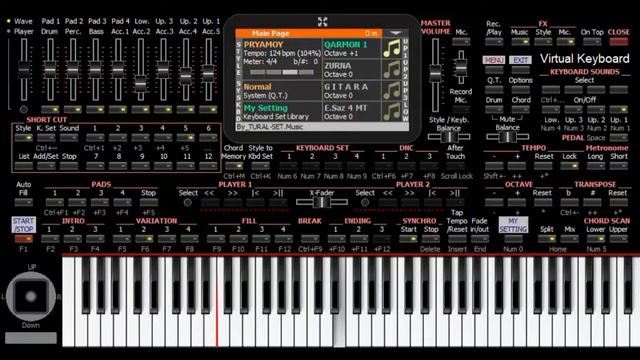Select the ZURNA sound note icon
The width and height of the screenshot is (640, 360).
coord(391,70)
